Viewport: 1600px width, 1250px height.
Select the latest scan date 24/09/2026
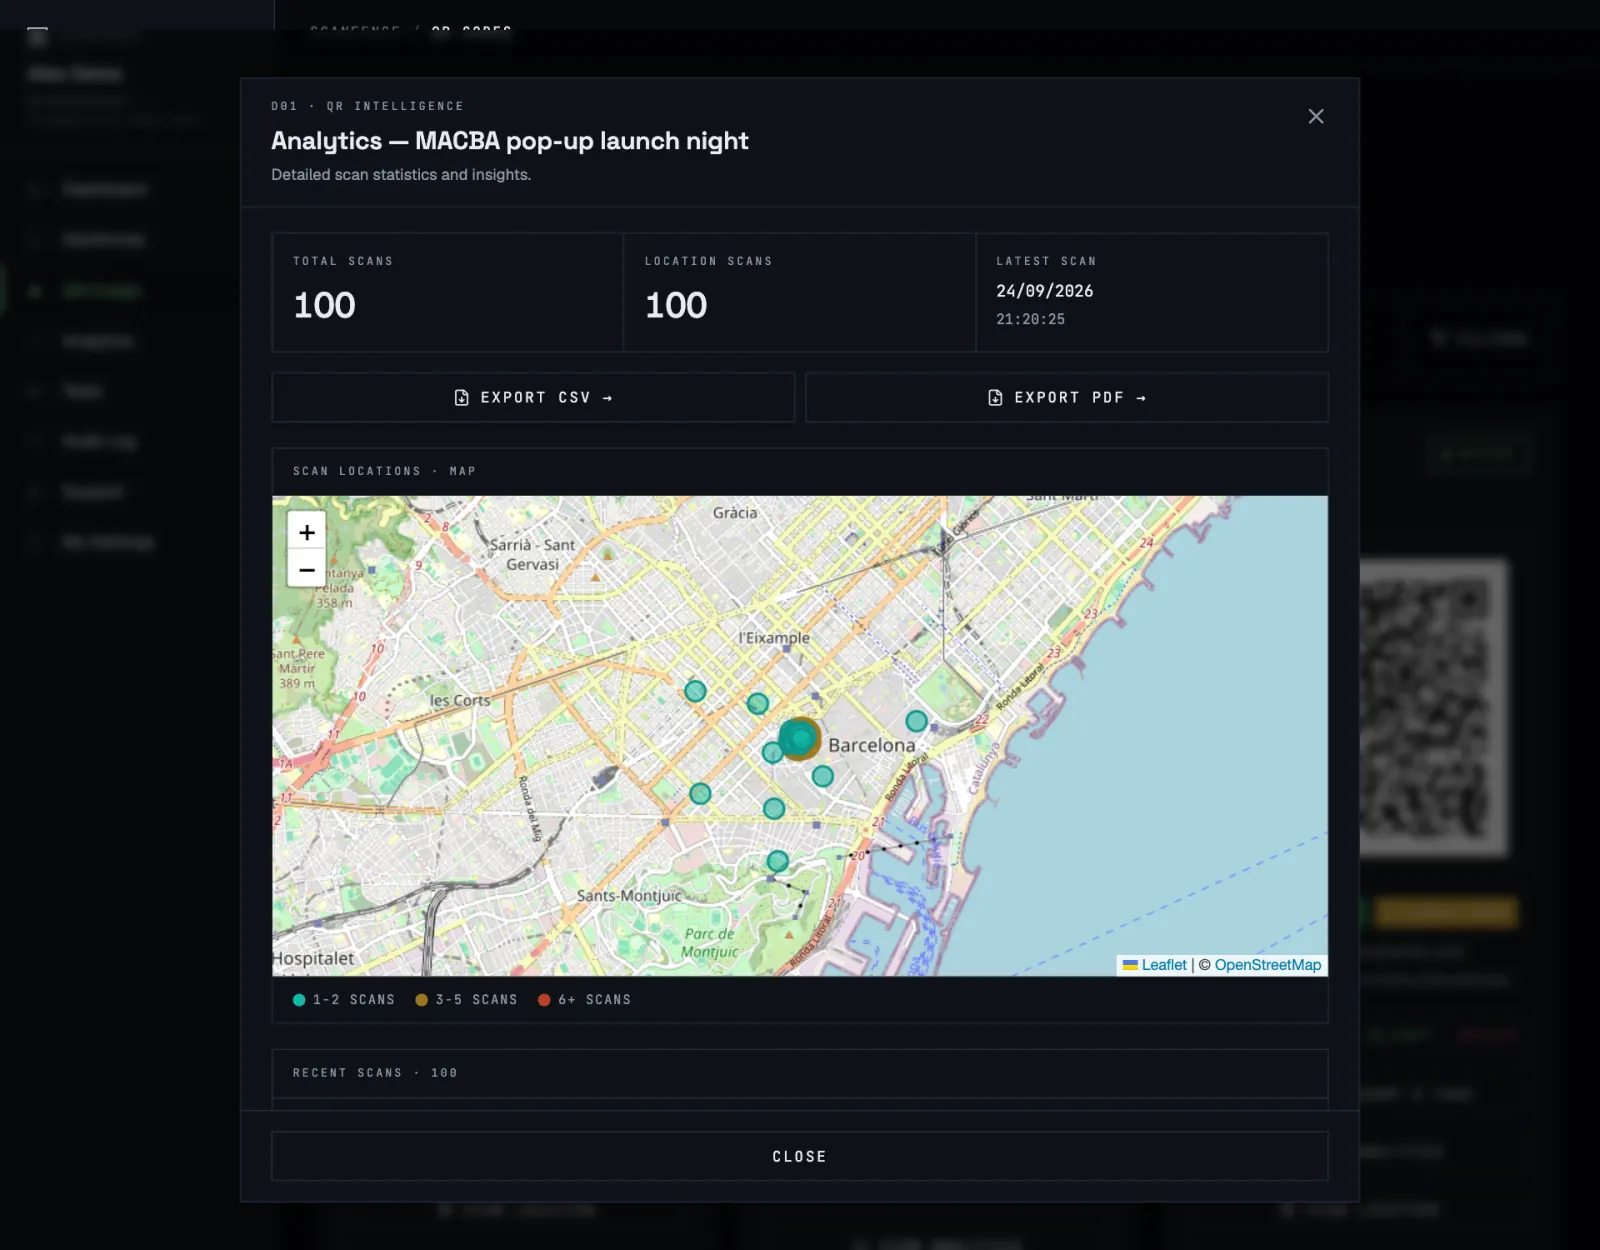point(1045,291)
